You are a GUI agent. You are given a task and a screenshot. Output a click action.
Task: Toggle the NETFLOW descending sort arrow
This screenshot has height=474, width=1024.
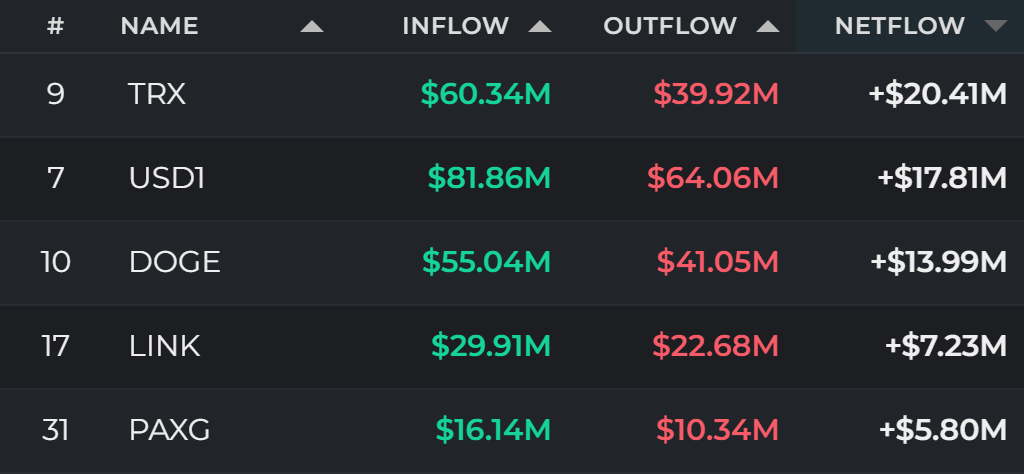click(x=996, y=26)
